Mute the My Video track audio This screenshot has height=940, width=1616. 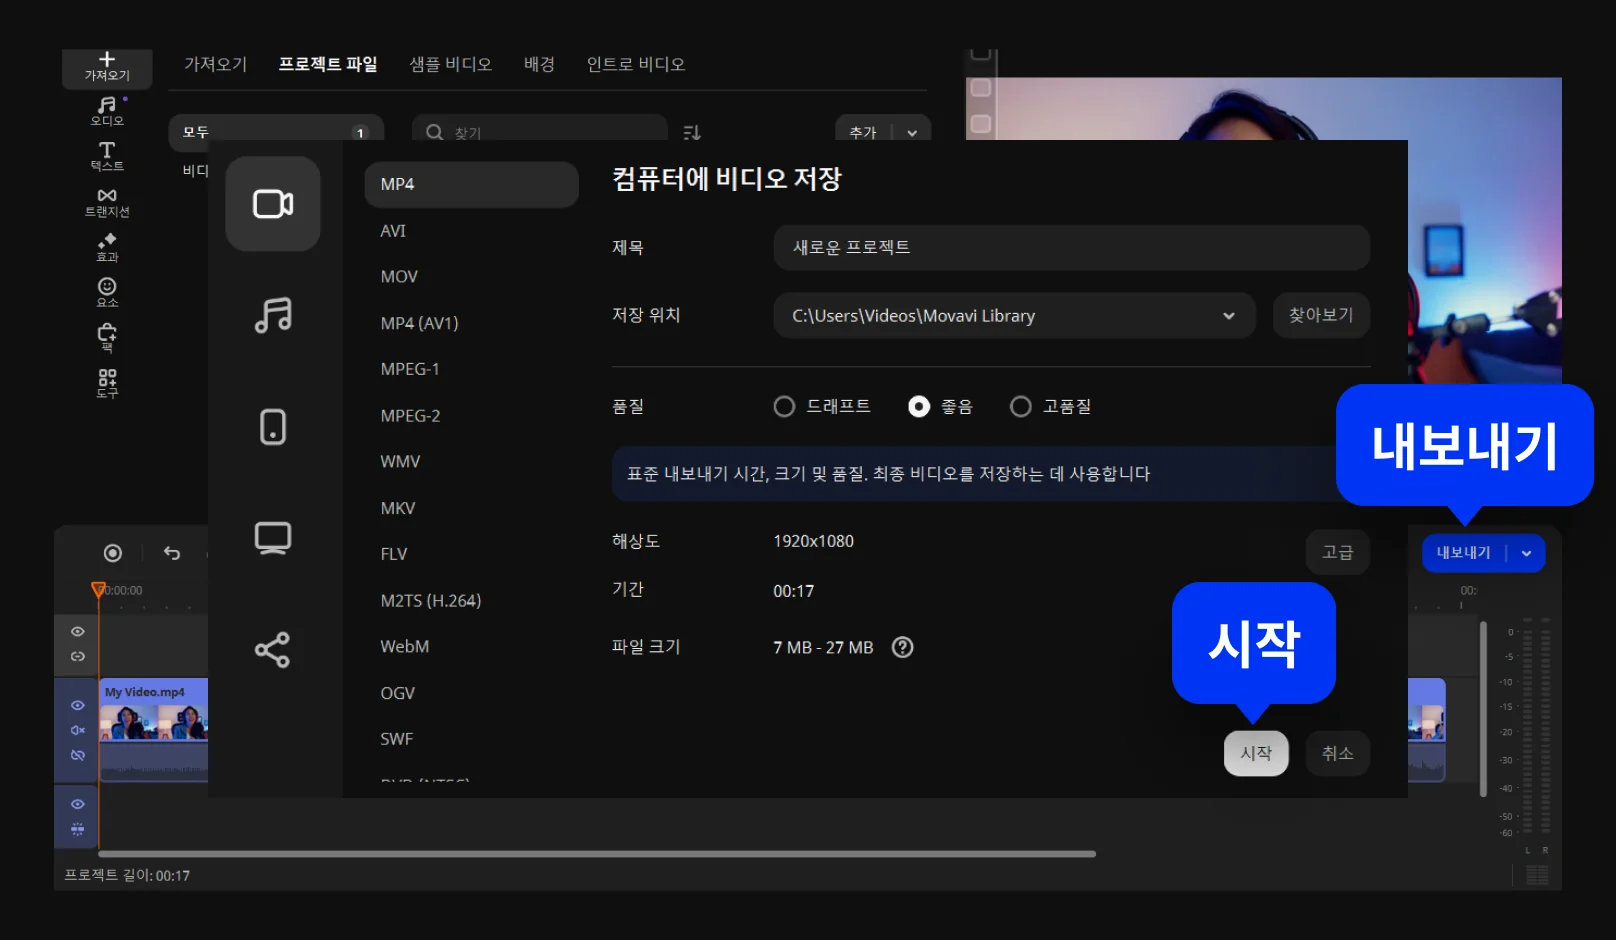pos(77,730)
